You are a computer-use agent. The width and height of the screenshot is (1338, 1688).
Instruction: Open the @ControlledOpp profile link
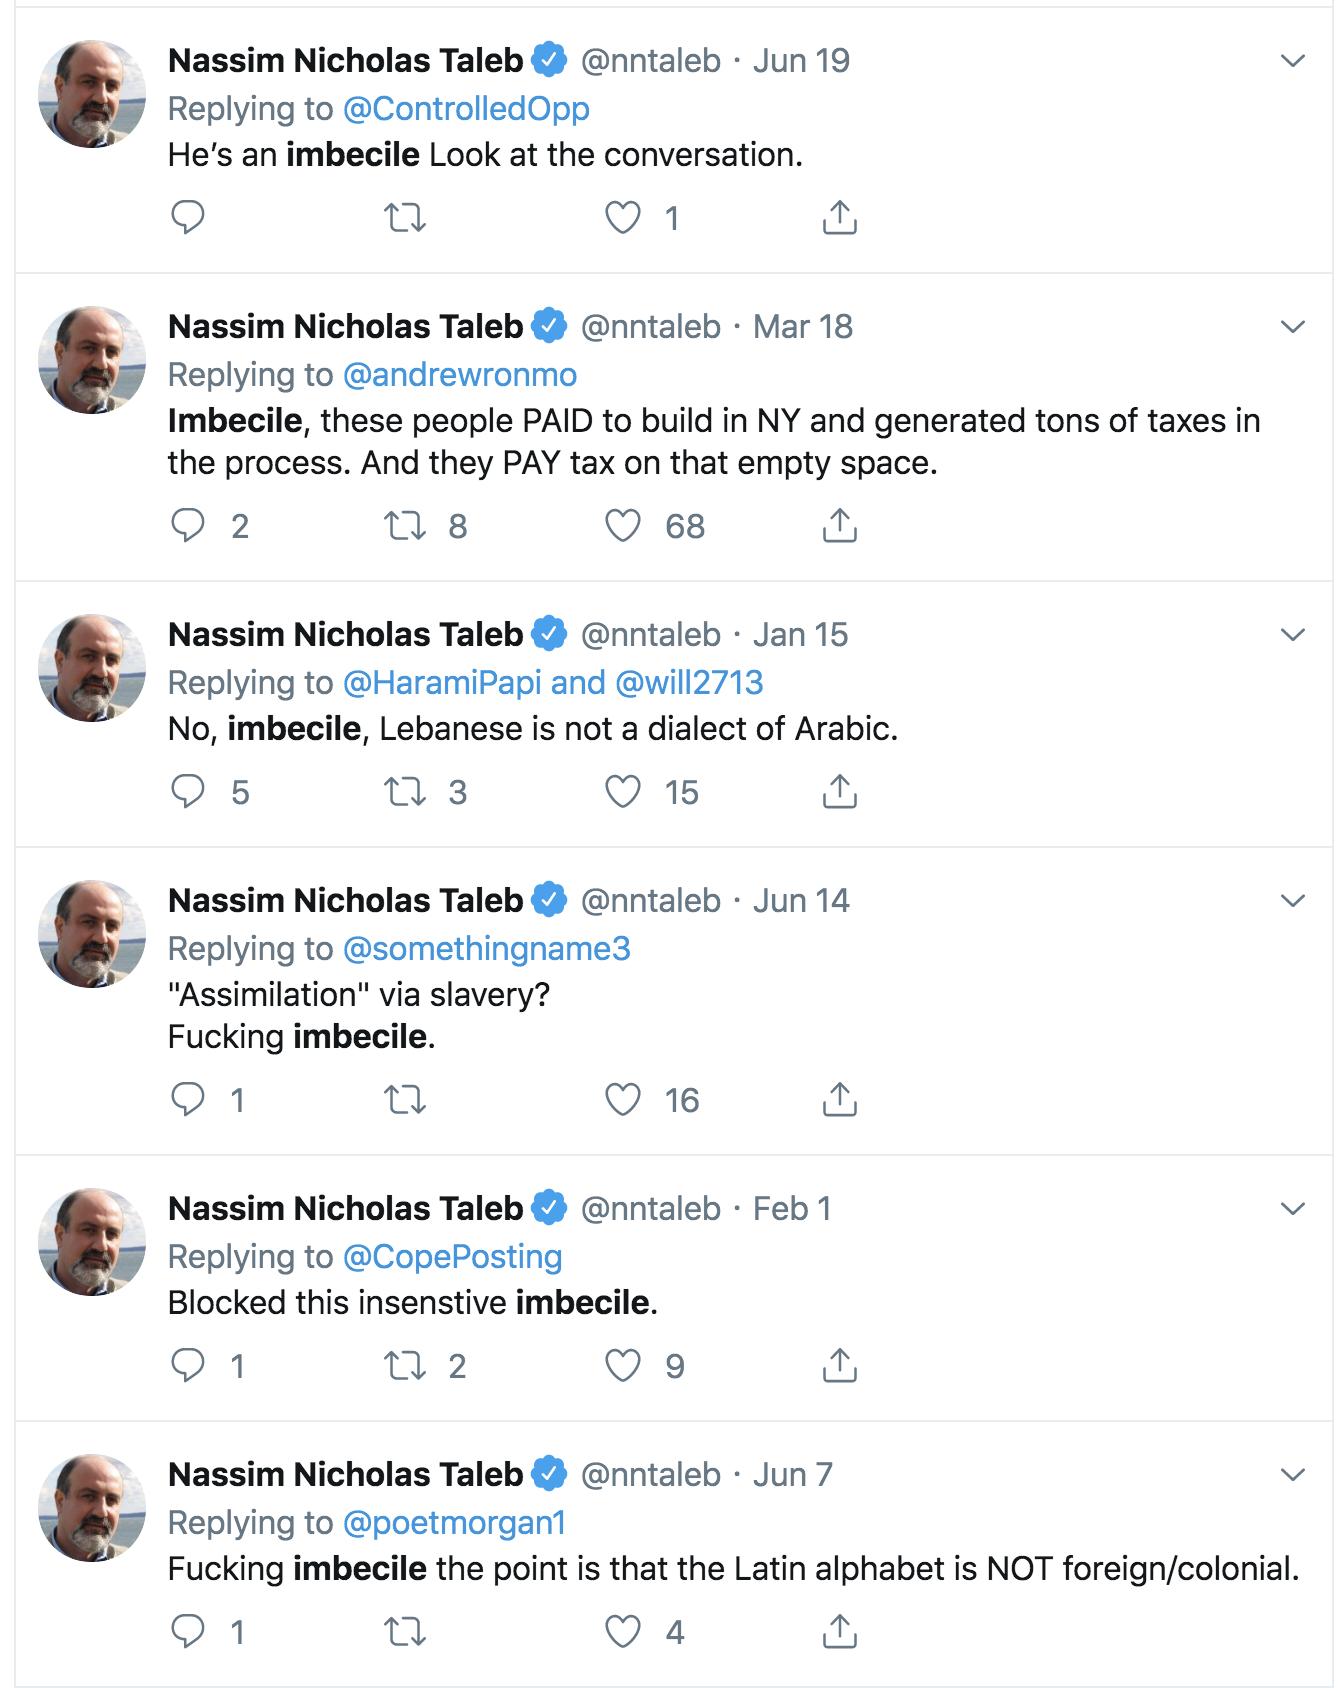466,109
